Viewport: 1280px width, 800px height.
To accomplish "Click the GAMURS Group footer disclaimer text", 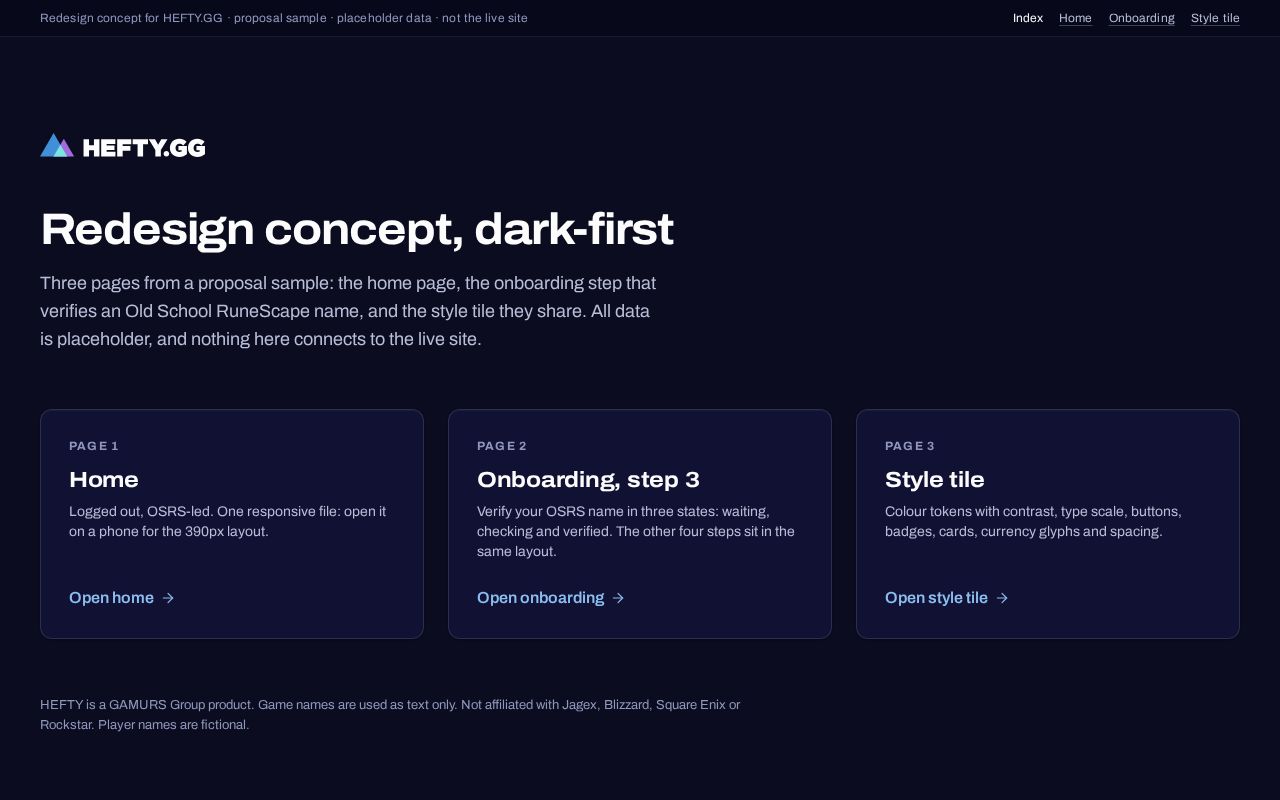I will (390, 714).
